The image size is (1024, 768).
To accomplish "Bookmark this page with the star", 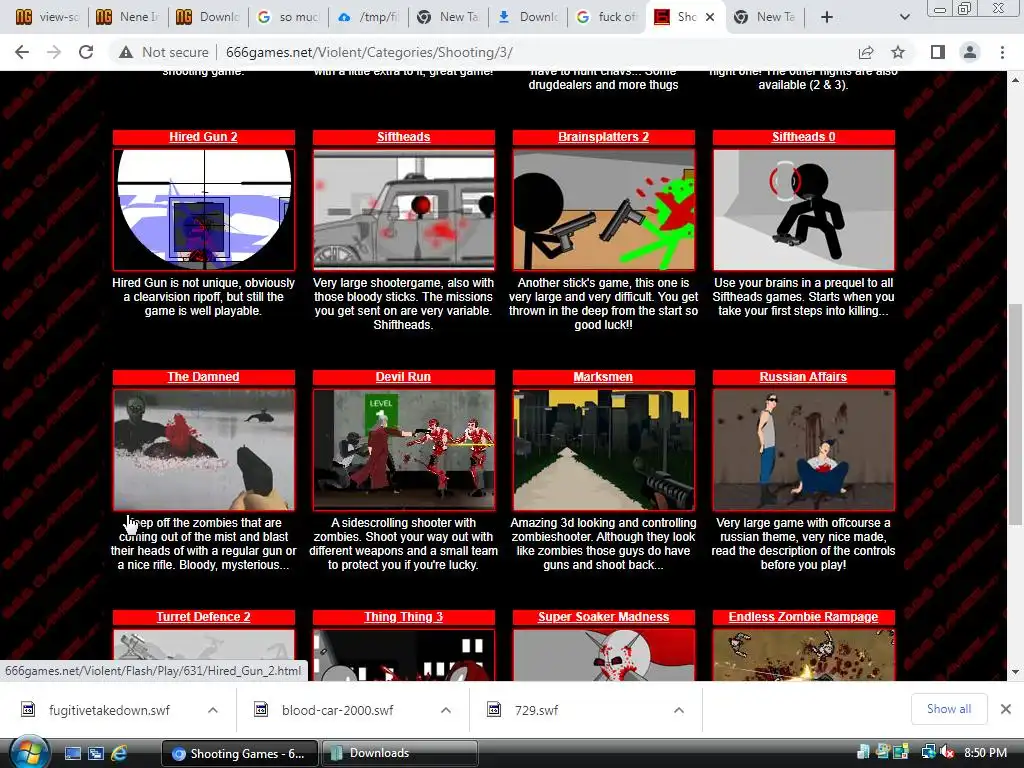I will point(898,52).
